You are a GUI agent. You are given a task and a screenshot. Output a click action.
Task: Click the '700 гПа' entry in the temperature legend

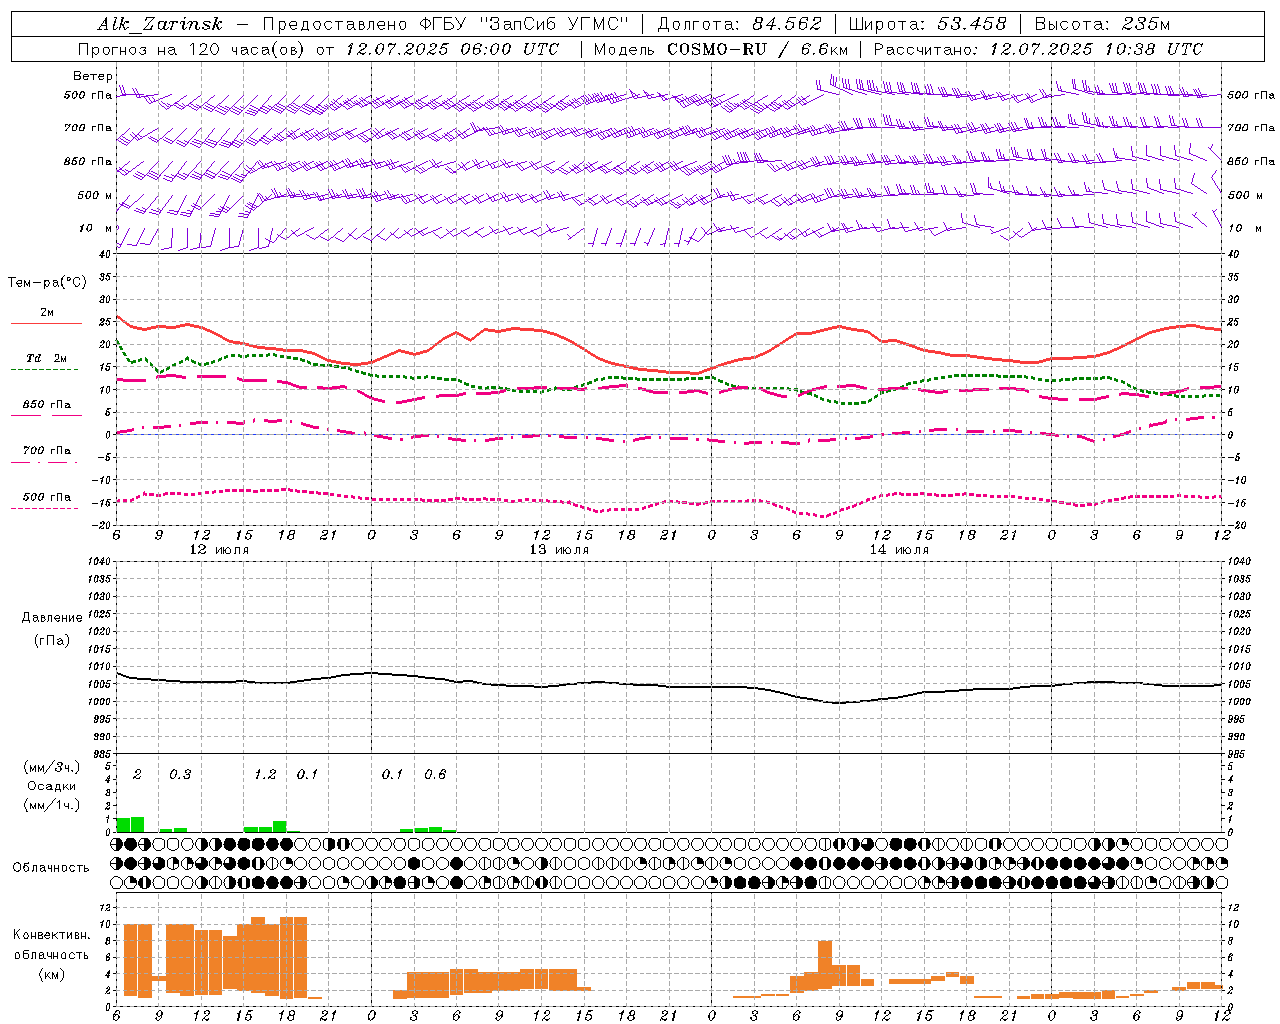click(46, 451)
